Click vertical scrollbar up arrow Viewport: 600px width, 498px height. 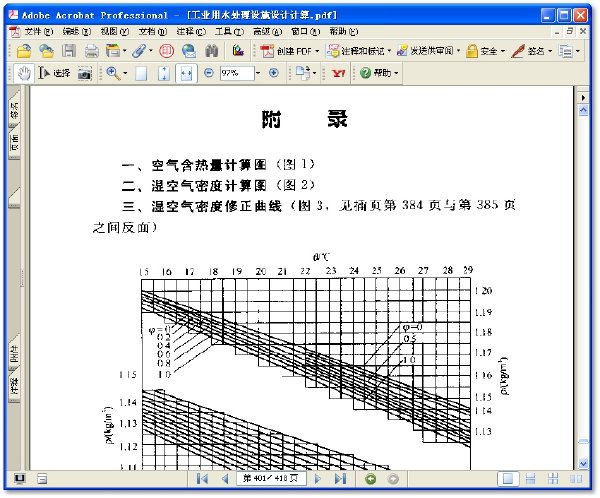pyautogui.click(x=584, y=111)
